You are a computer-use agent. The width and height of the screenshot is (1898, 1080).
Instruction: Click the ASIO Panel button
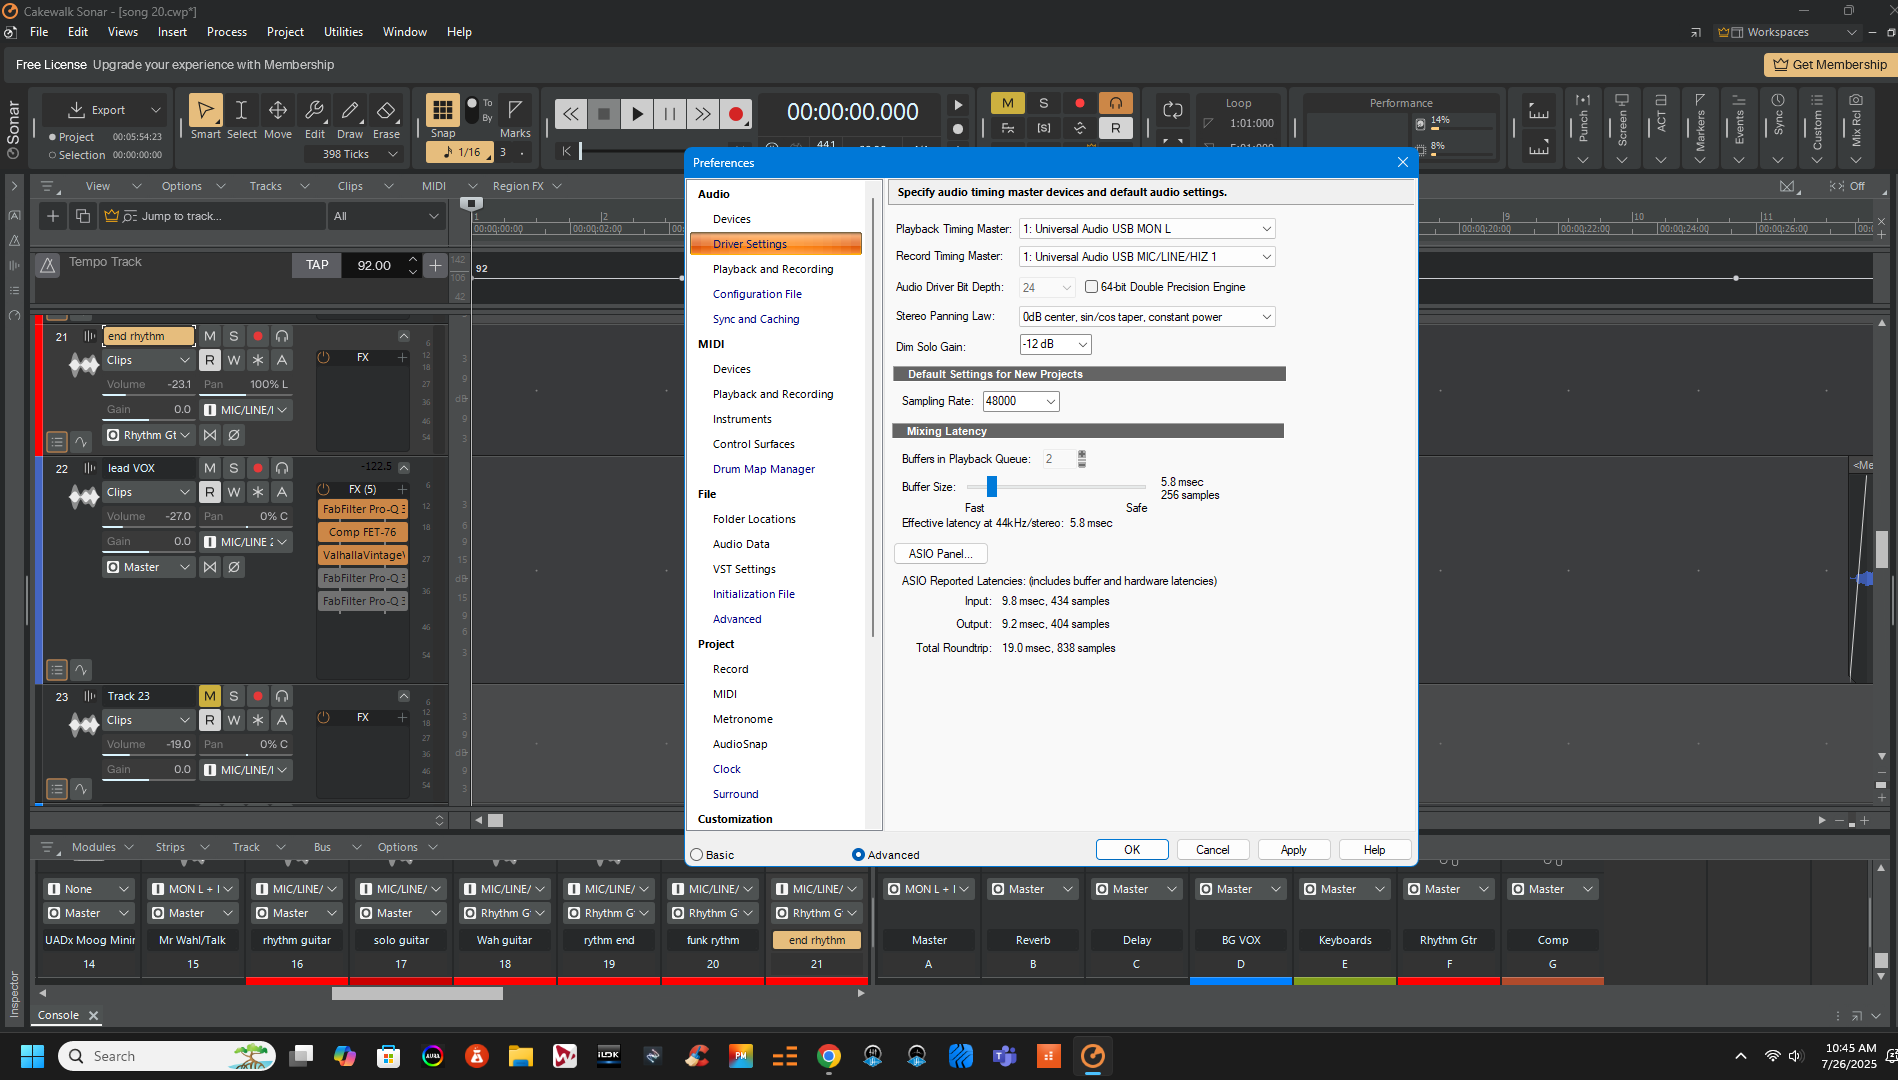click(x=940, y=554)
